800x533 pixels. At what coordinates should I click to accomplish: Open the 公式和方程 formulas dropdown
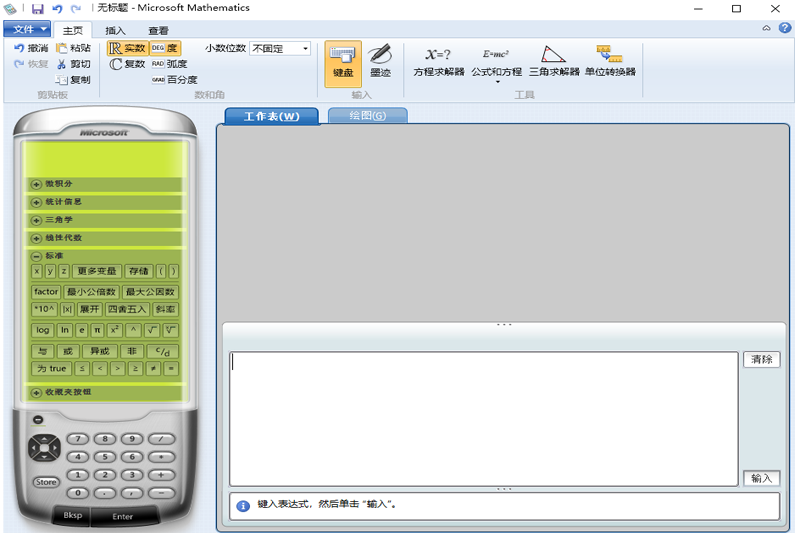(496, 65)
